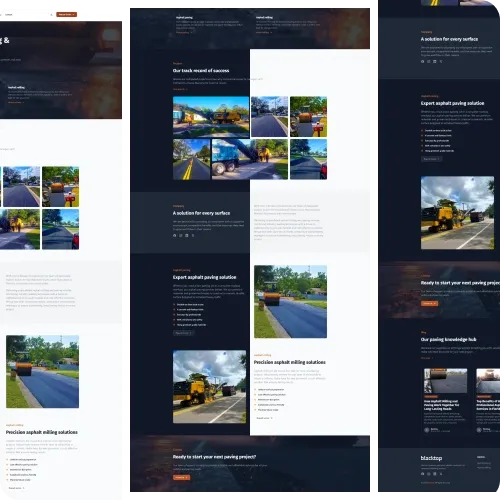Click the search magnifier icon in the header
The image size is (500, 500).
pos(51,15)
